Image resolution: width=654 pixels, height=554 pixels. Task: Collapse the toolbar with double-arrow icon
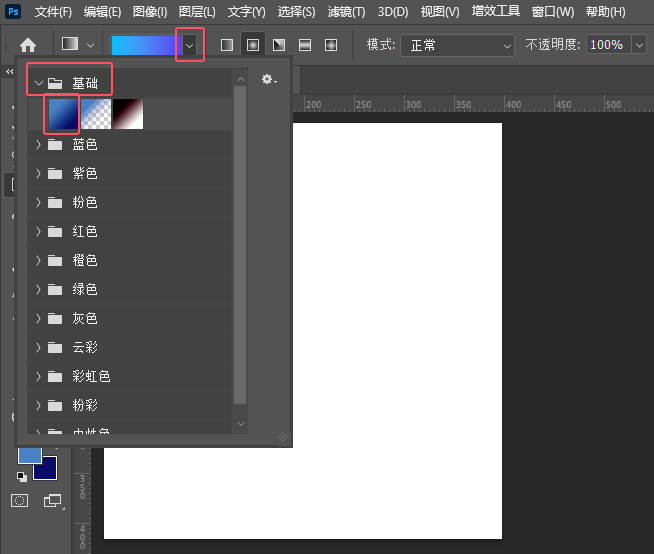point(10,72)
